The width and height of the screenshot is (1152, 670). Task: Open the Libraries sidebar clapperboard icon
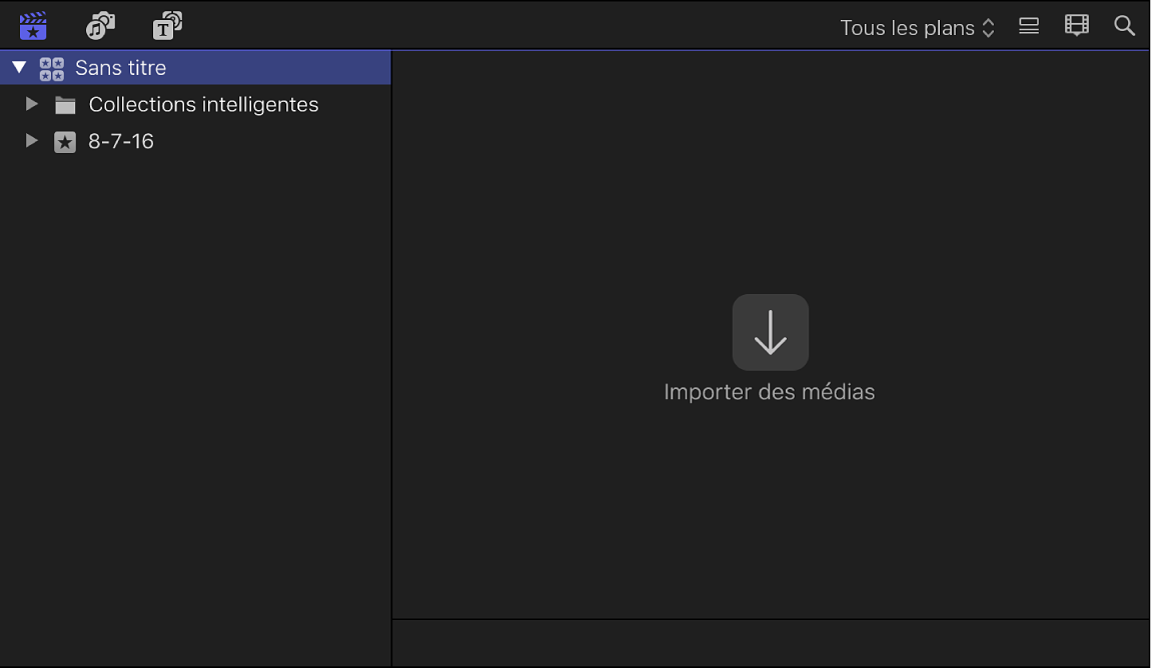point(32,25)
